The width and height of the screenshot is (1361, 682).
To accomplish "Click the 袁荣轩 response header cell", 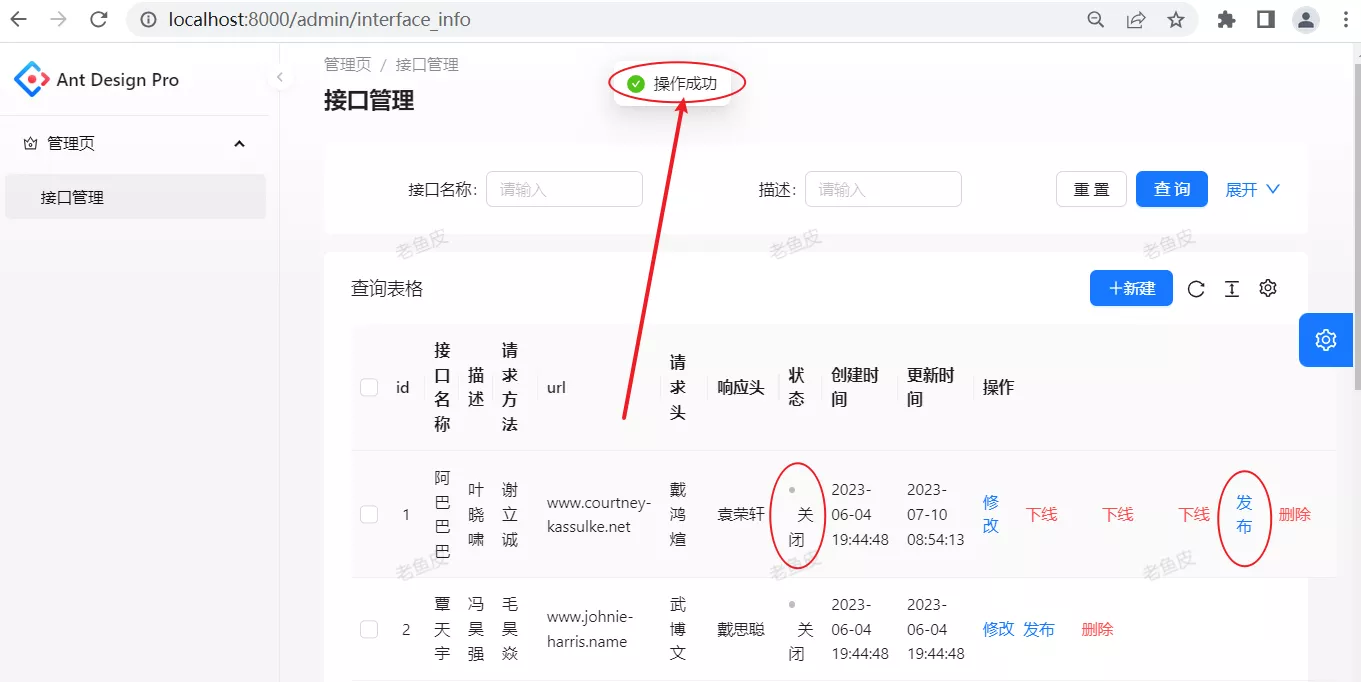I will coord(741,514).
